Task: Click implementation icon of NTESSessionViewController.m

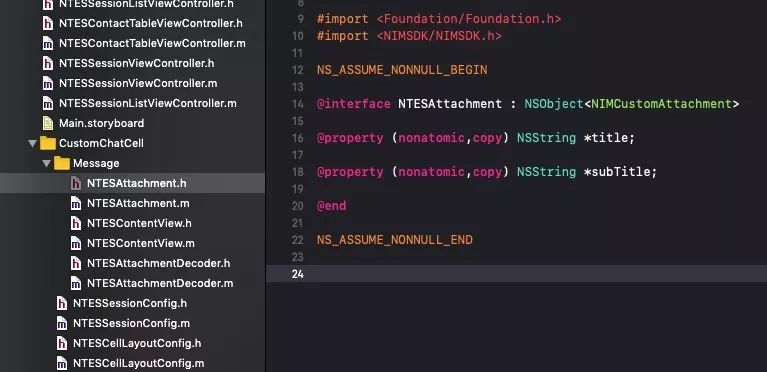Action: pos(48,83)
